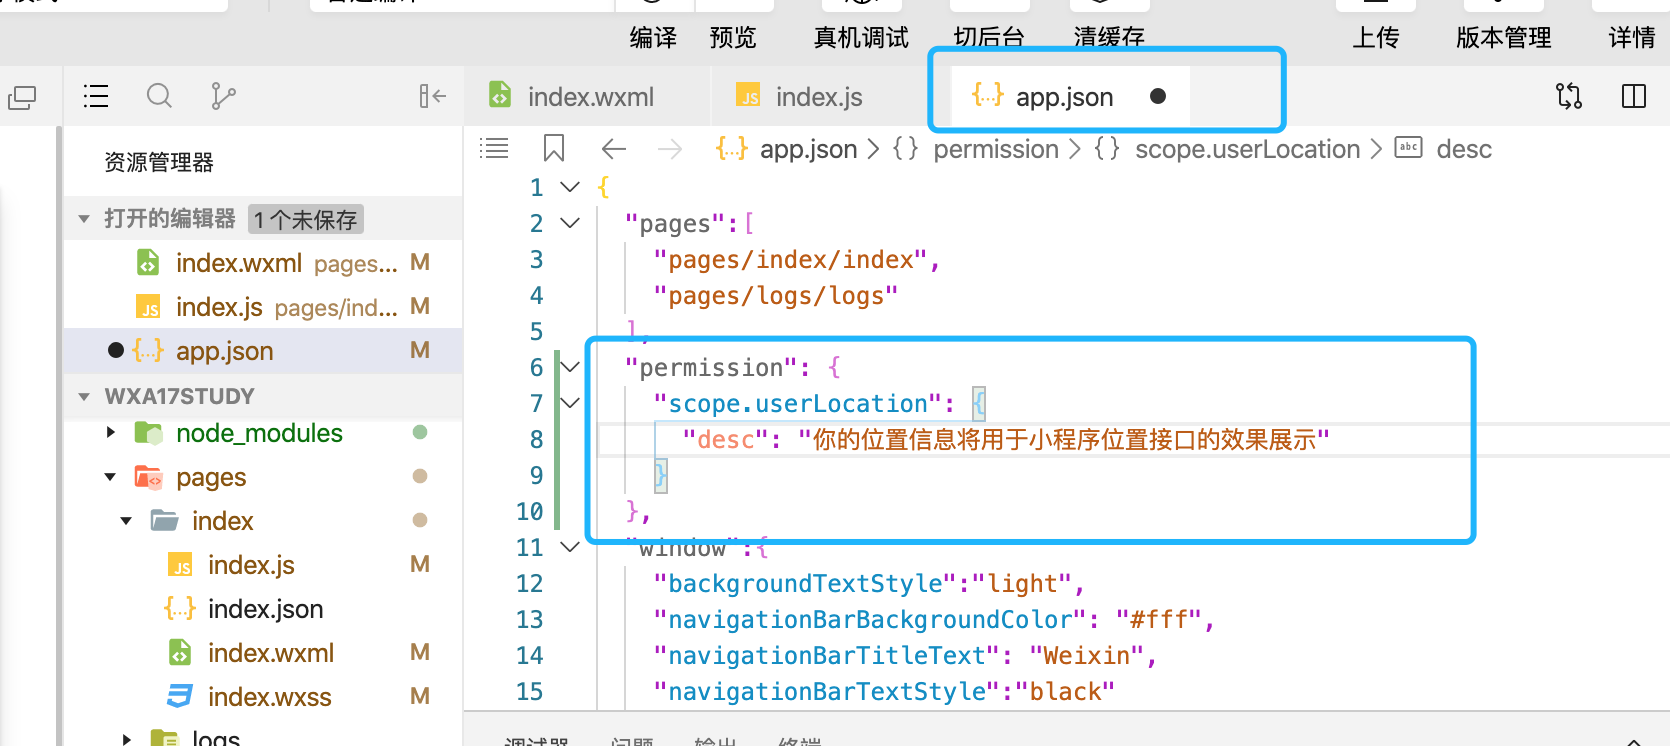
Task: Click line number 13 in gutter
Action: 529,620
